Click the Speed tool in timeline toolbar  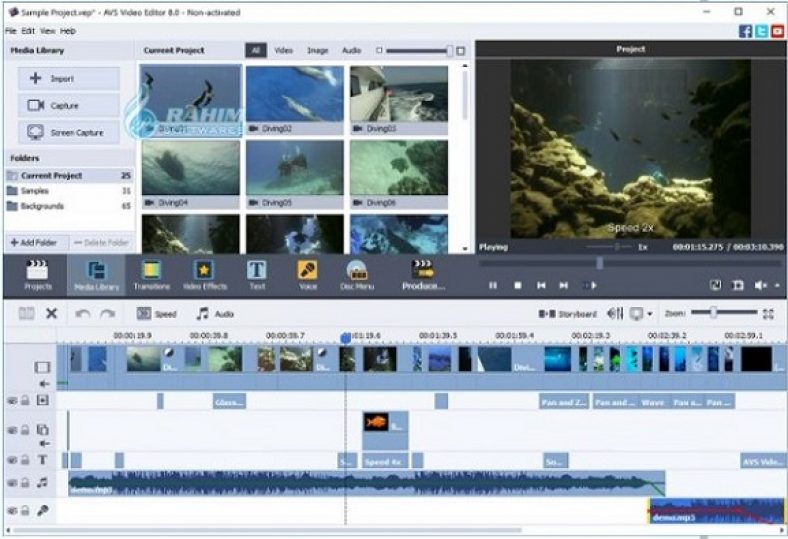pos(157,313)
